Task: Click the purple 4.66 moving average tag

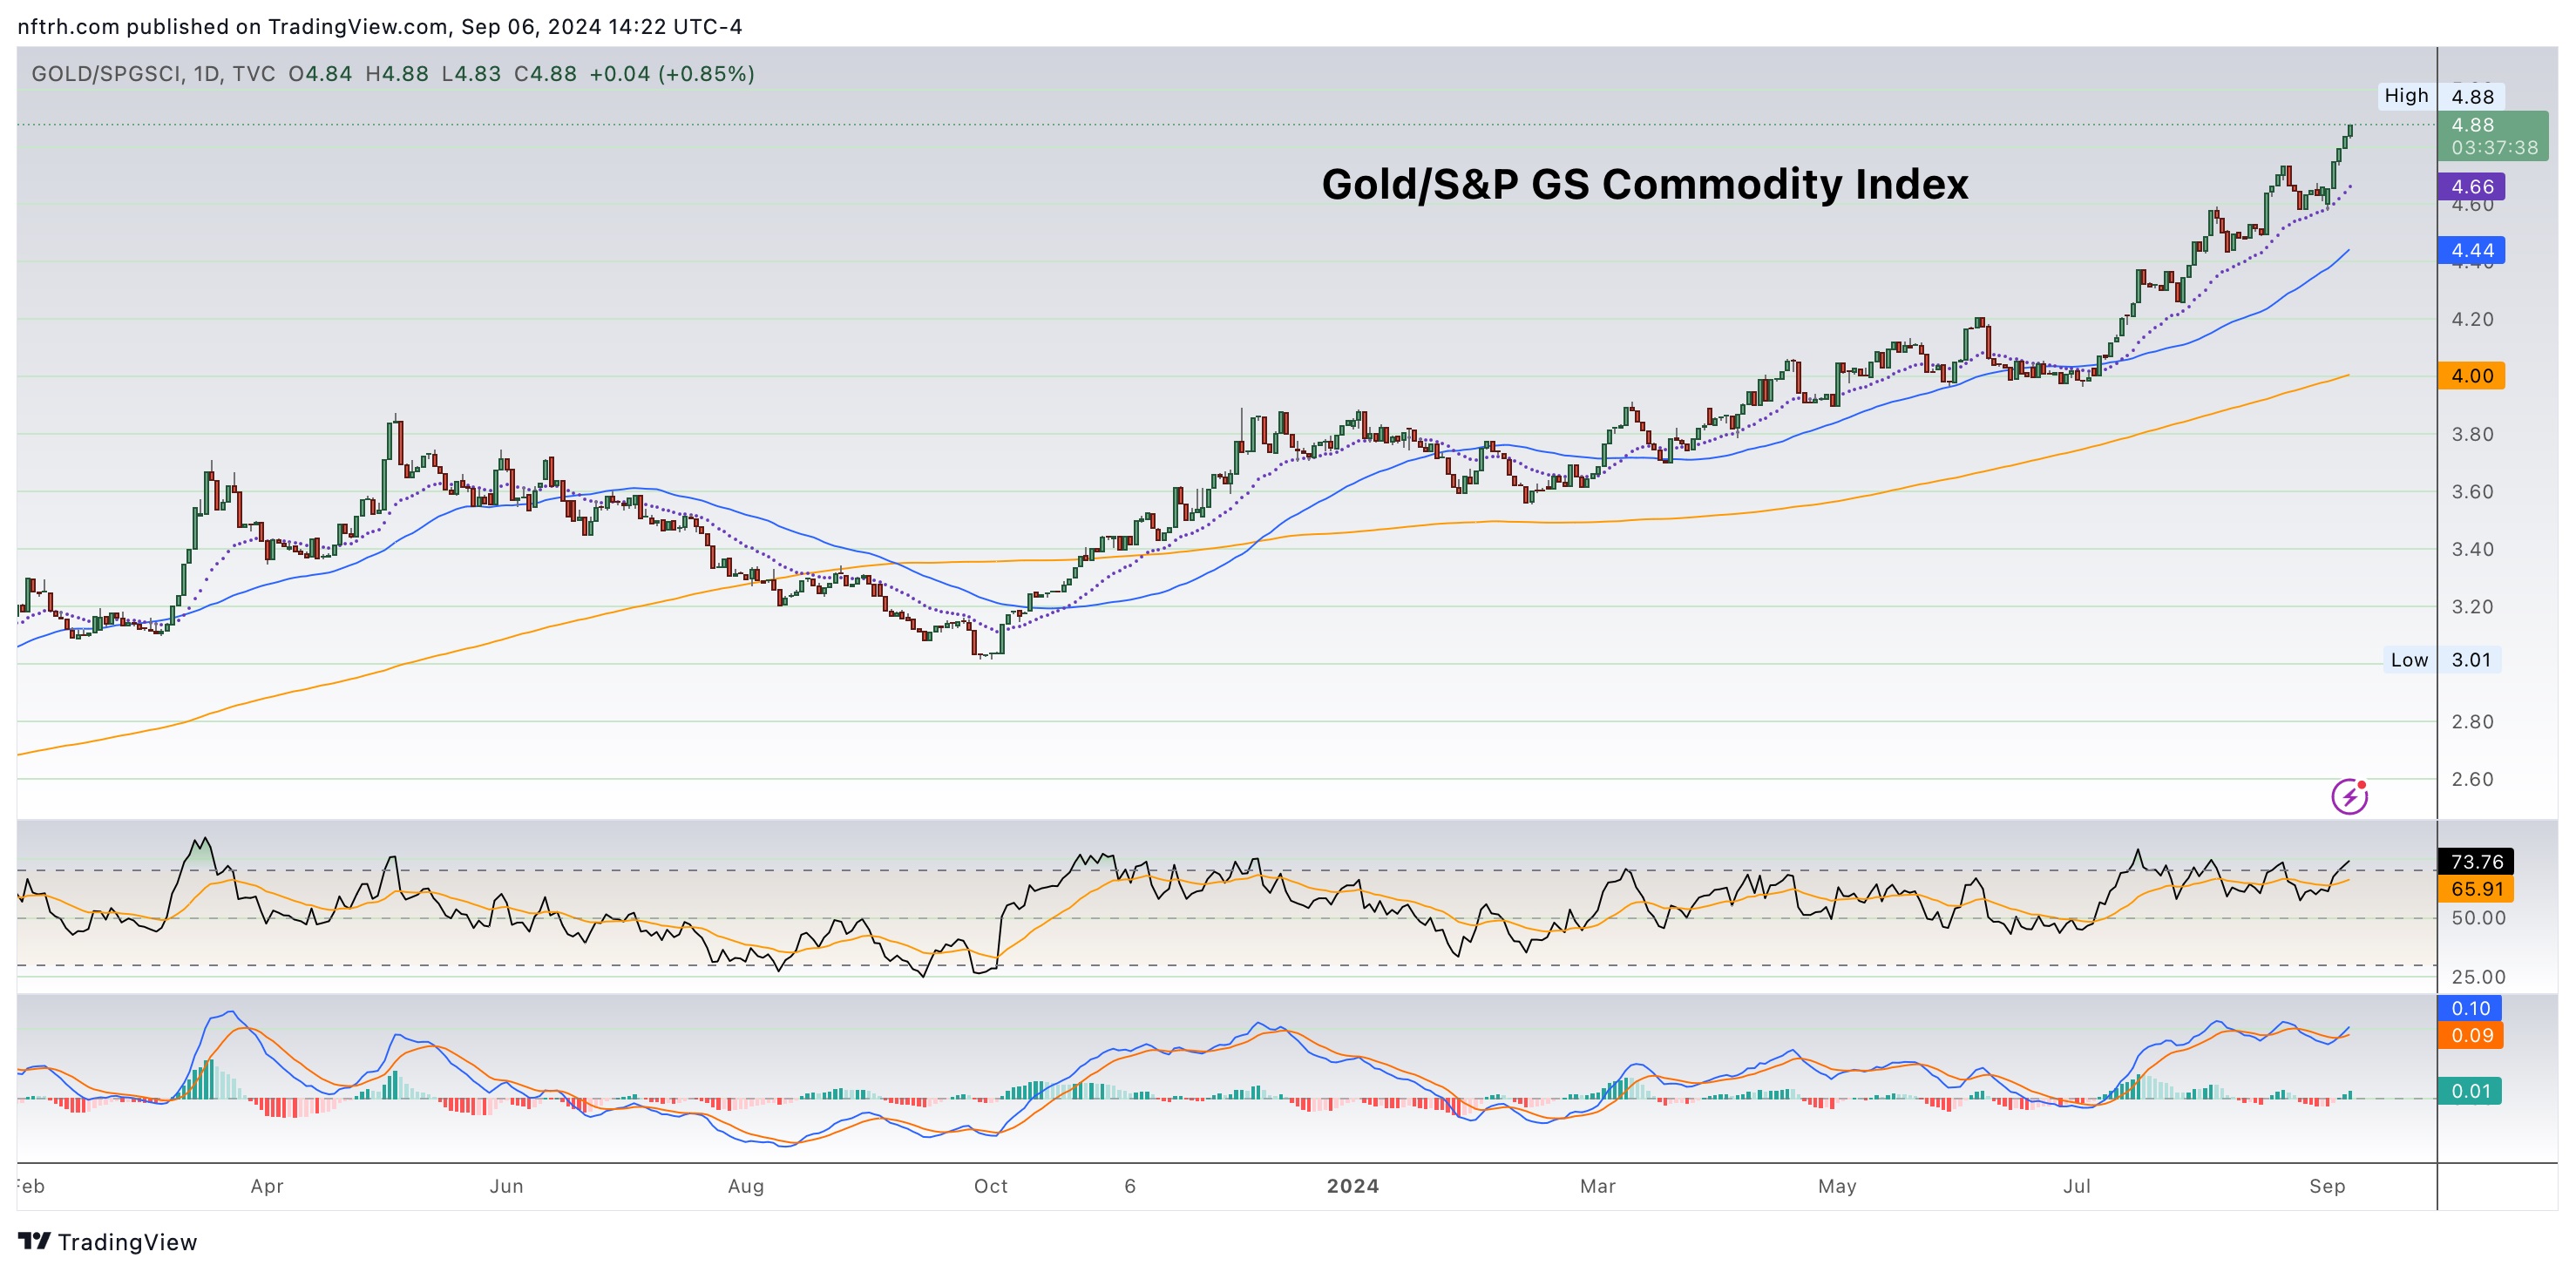Action: pos(2472,187)
